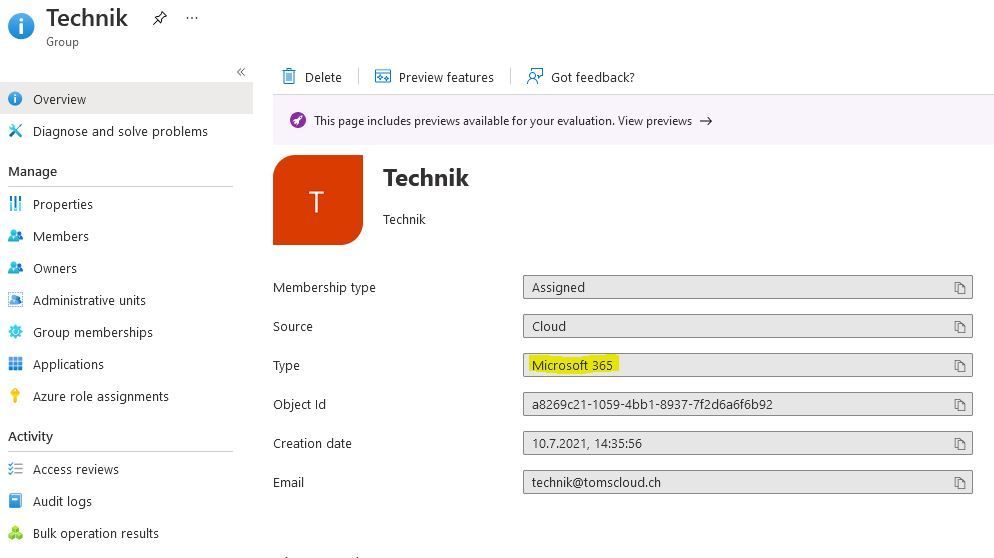Click the Type field showing Microsoft 365
994x558 pixels.
747,365
